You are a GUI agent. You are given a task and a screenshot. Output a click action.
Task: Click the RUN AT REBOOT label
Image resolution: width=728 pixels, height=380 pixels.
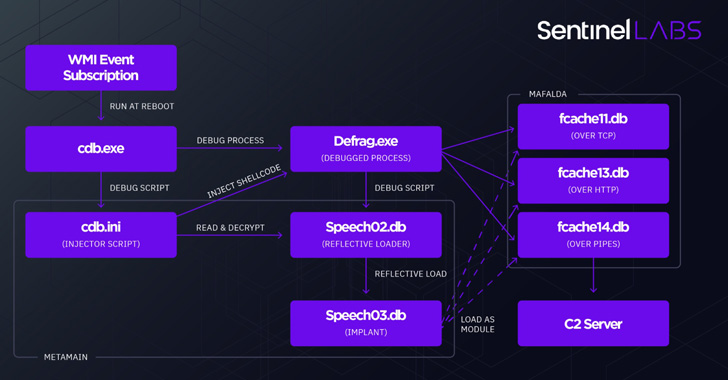[142, 106]
